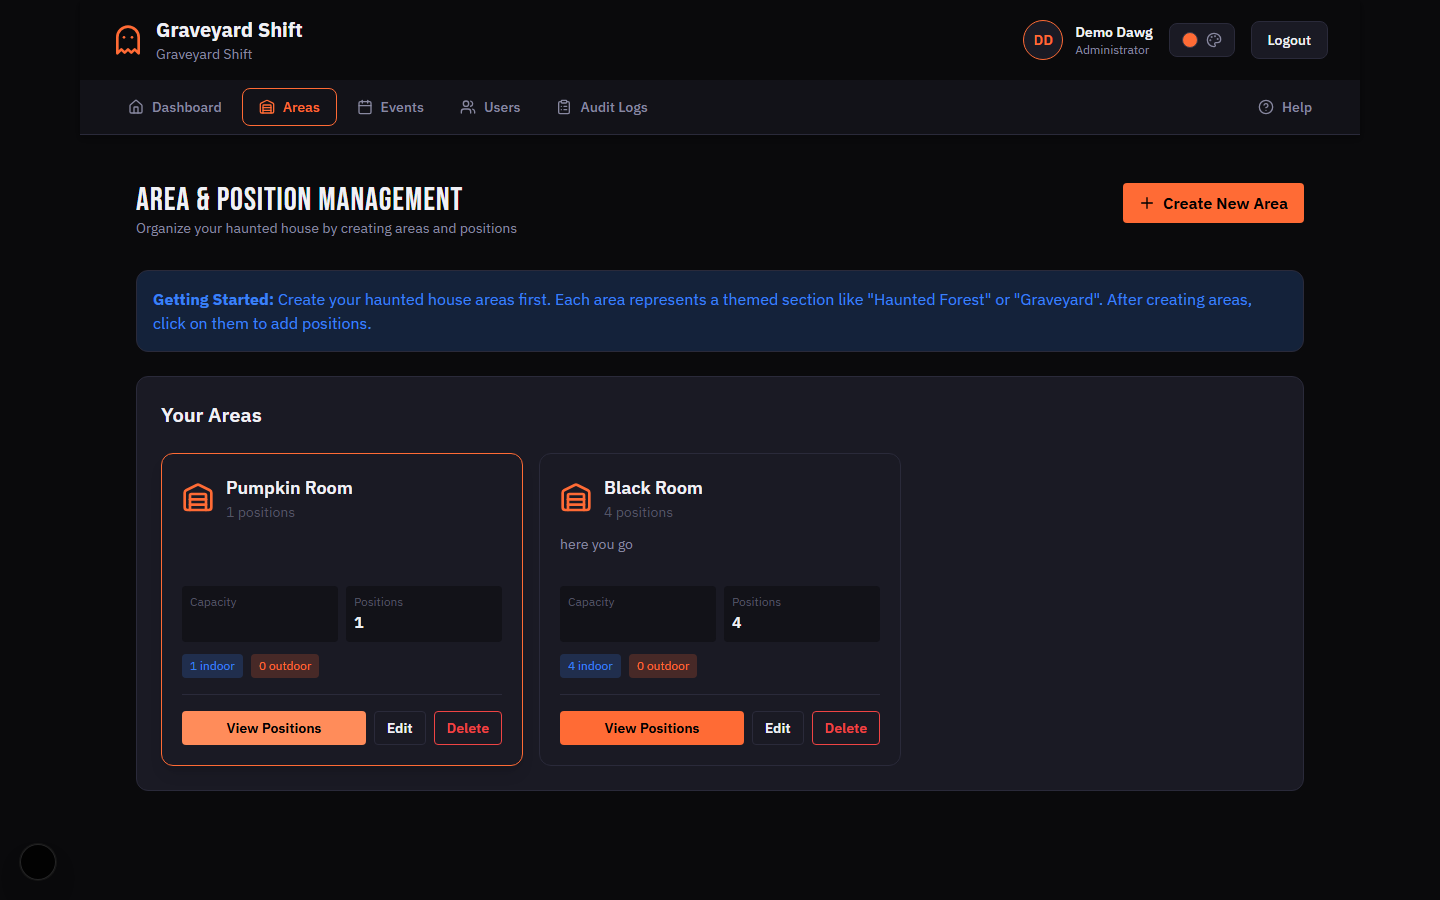
Task: Click the palette icon in the theme switcher
Action: pos(1213,39)
